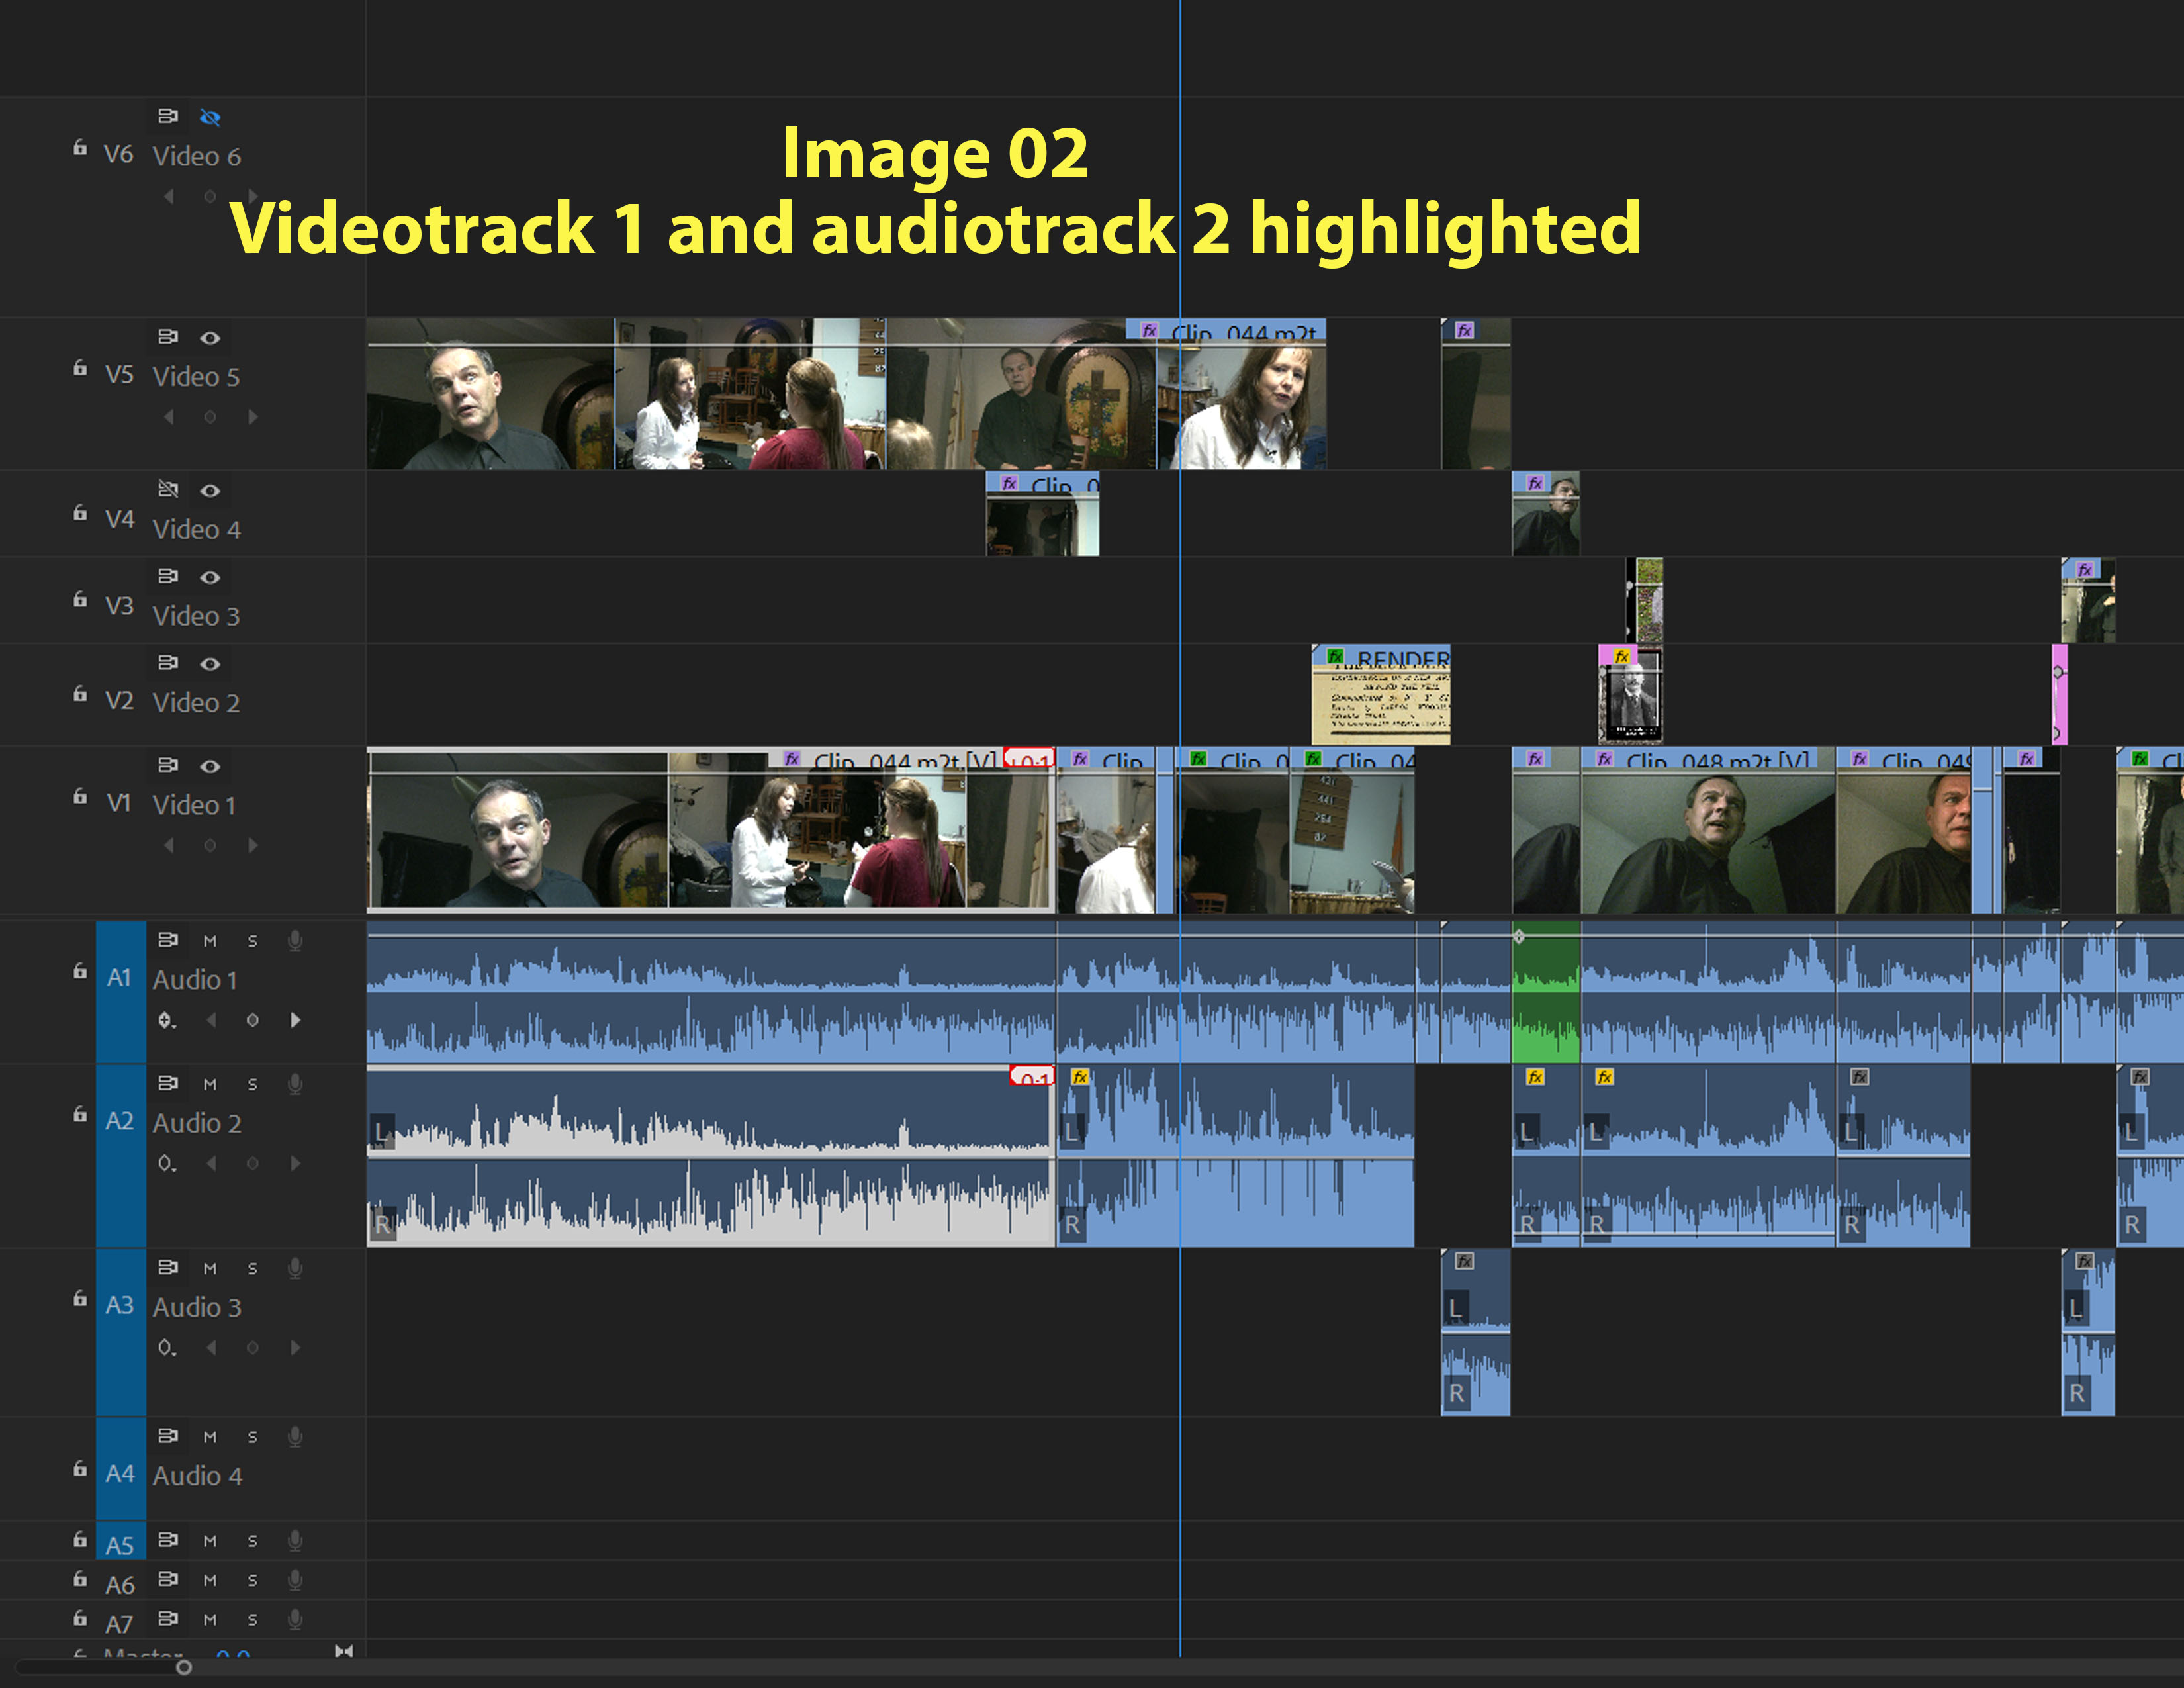Open Audio 1 show keyframes dropdown

[x=167, y=1020]
